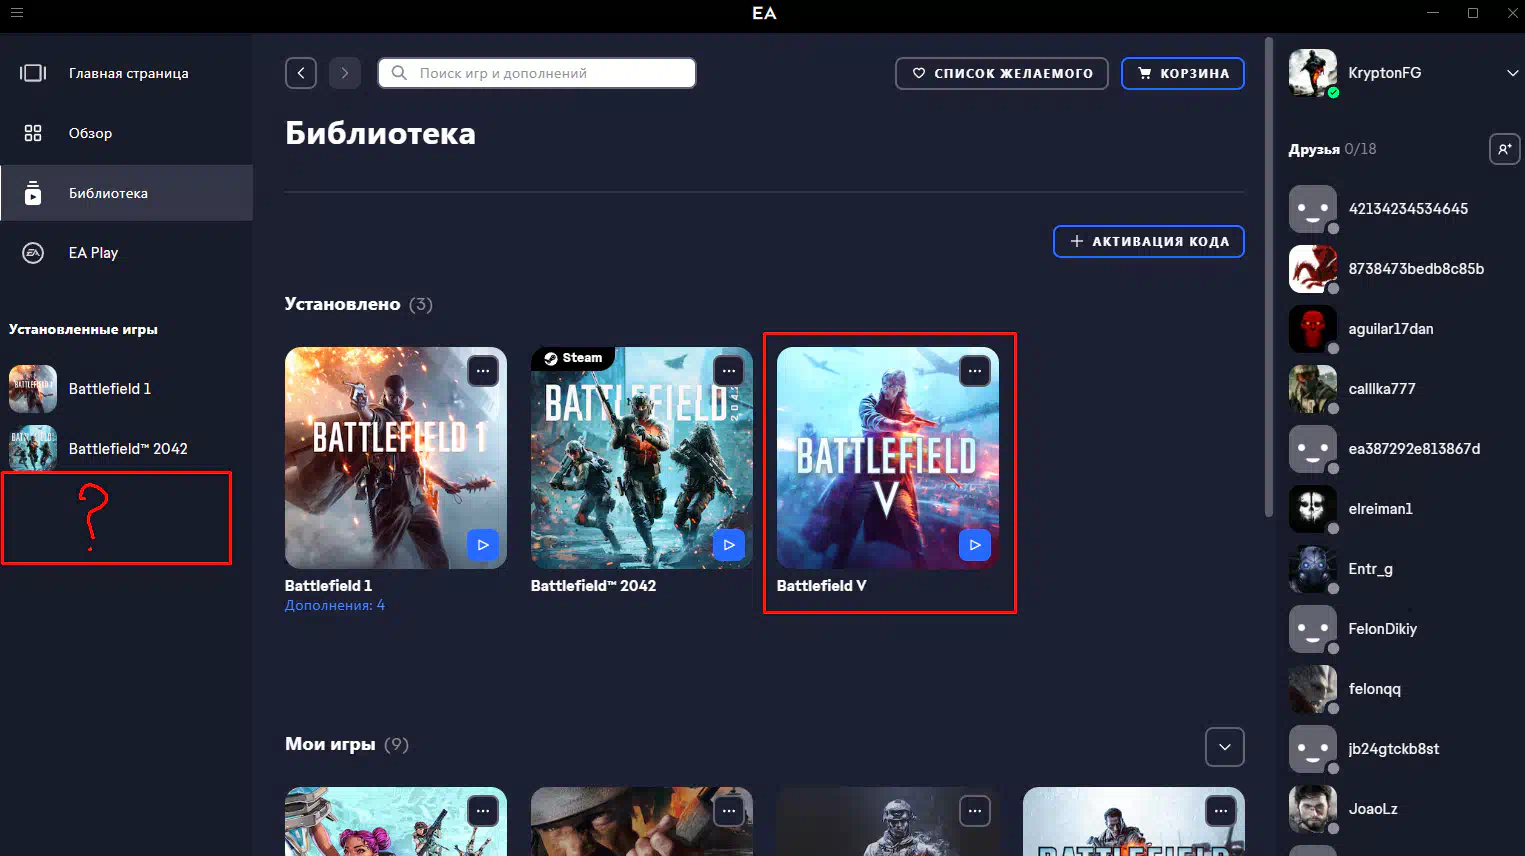
Task: Click the Steam badge on Battlefield 2042
Action: 573,358
